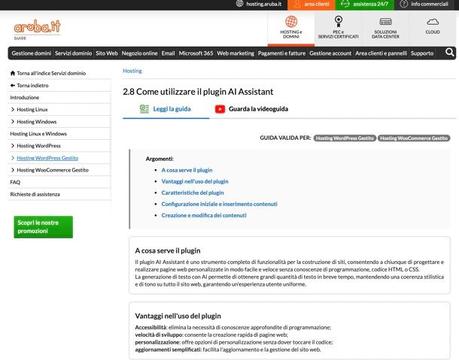Open the search magnifier icon

pos(450,53)
